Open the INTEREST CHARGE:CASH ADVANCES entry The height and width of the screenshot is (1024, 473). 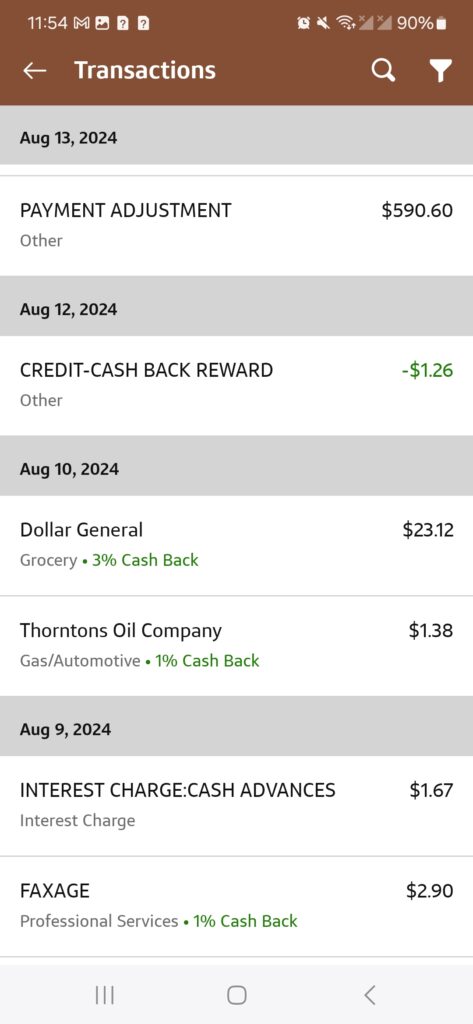(236, 805)
